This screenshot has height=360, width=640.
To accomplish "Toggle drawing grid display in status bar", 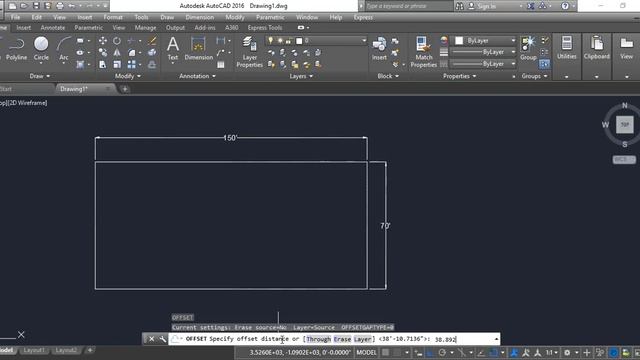I will pyautogui.click(x=385, y=352).
